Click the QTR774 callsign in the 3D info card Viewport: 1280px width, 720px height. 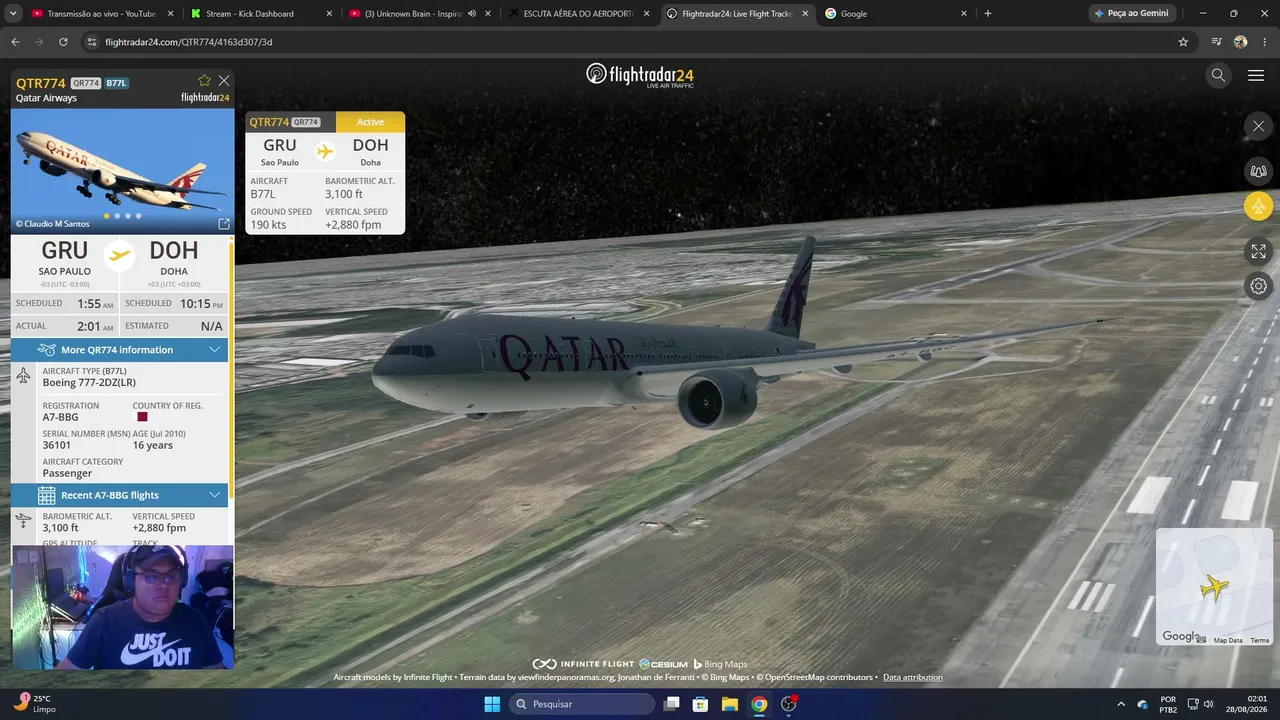tap(269, 122)
